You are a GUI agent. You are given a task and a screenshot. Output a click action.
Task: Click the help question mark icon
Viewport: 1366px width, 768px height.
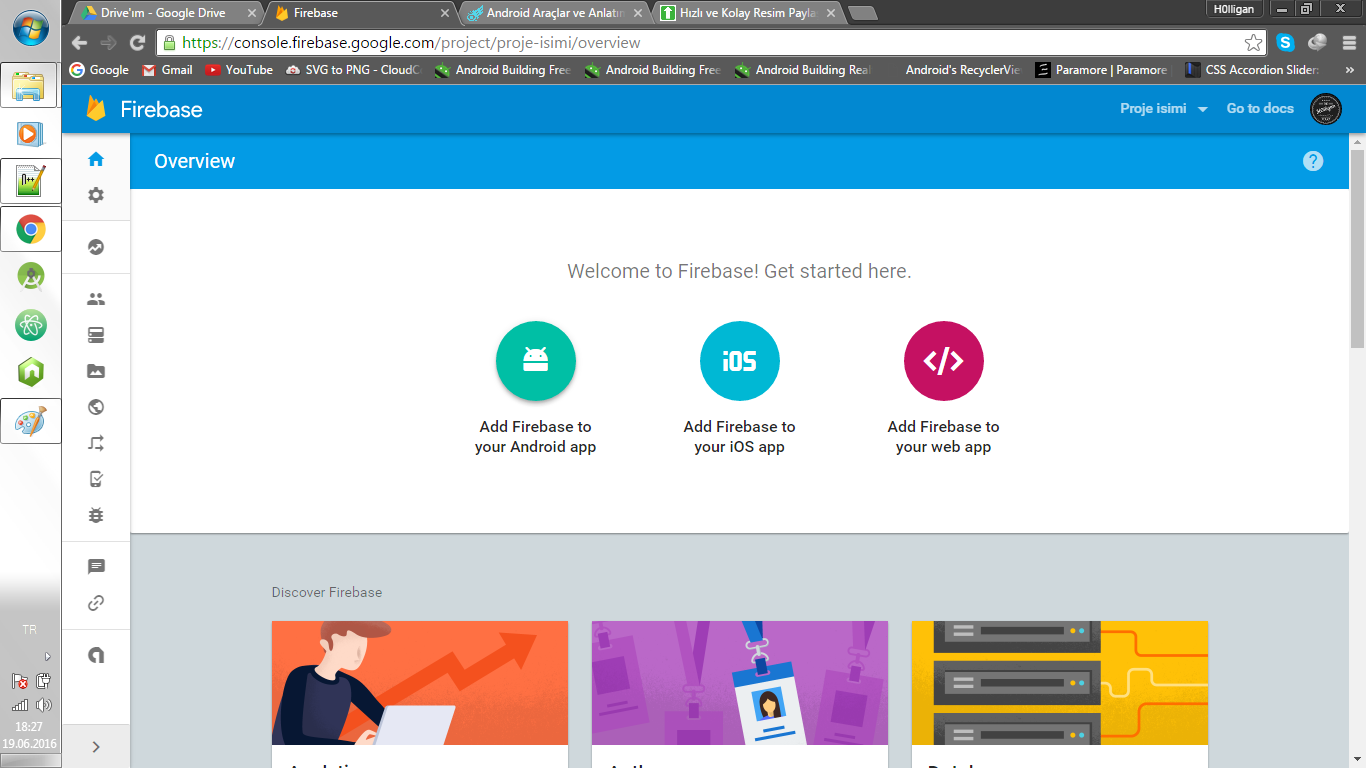tap(1313, 161)
